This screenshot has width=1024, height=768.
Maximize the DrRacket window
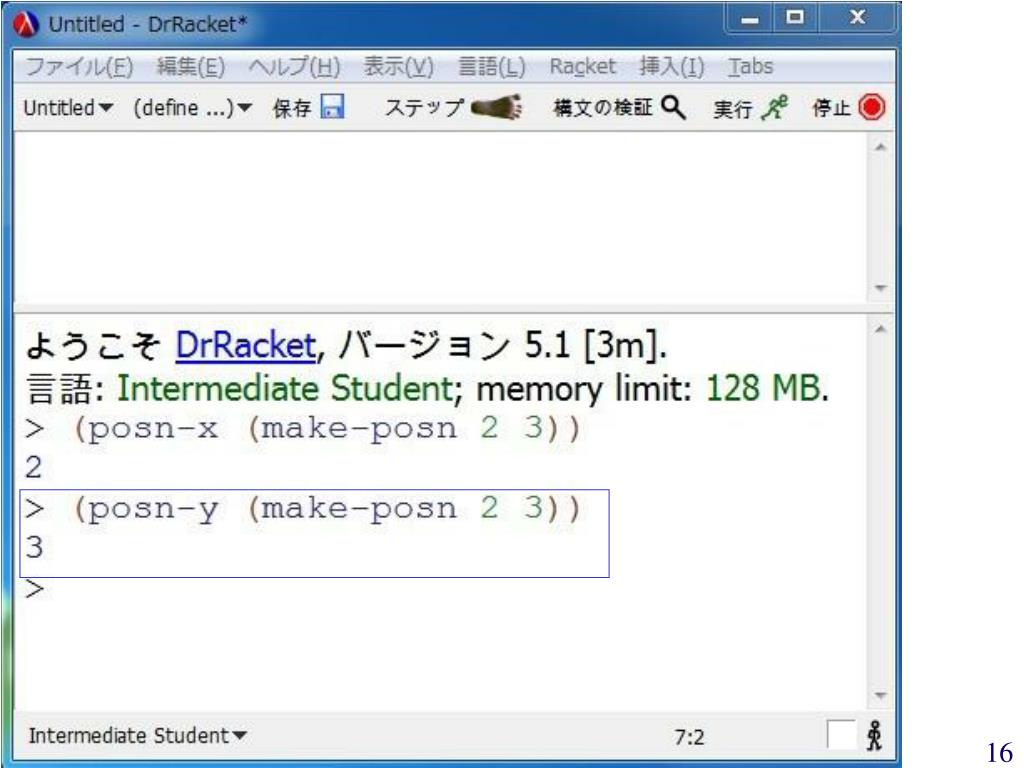pyautogui.click(x=795, y=18)
